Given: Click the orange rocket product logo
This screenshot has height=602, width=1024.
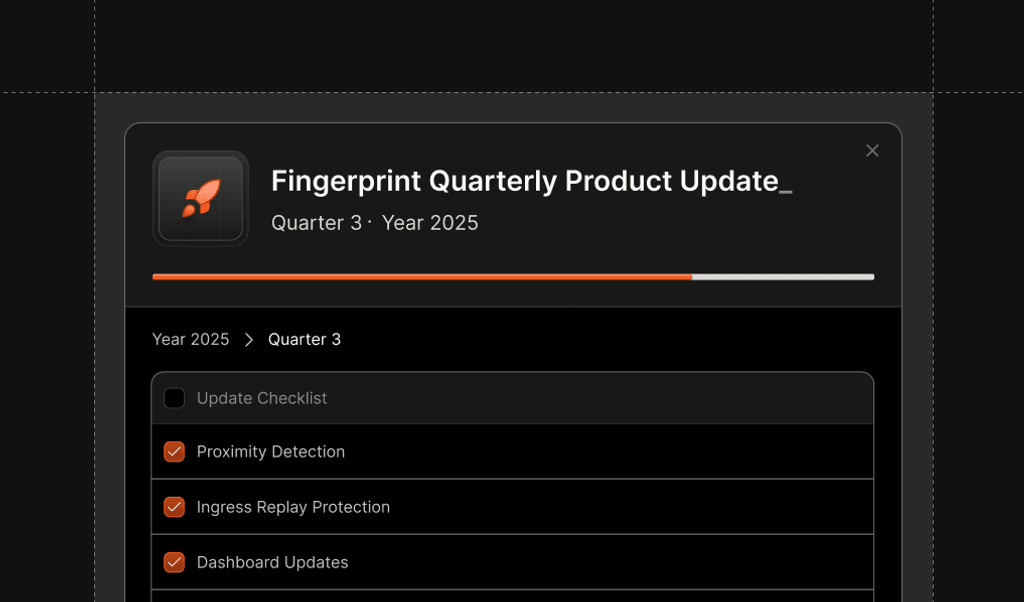Looking at the screenshot, I should (200, 197).
